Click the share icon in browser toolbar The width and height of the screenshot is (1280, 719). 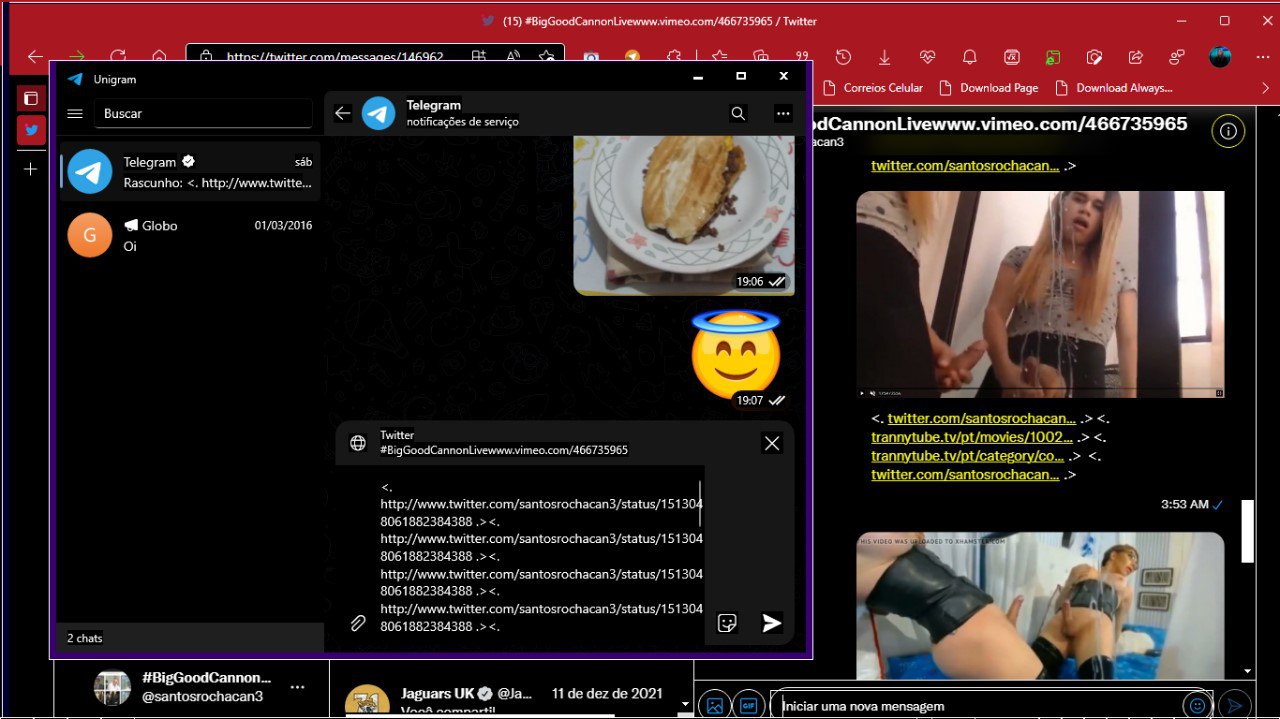pyautogui.click(x=1135, y=57)
